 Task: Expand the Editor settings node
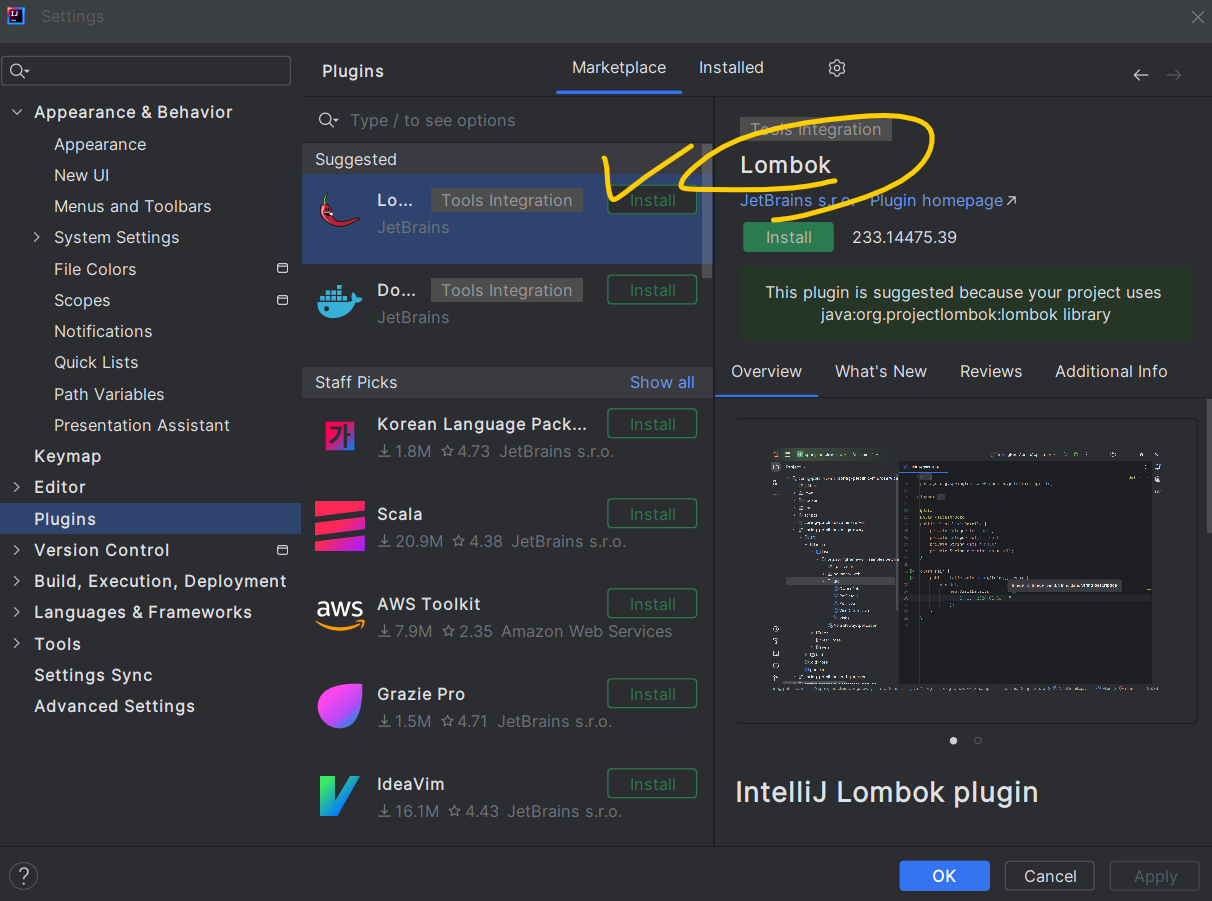(17, 487)
